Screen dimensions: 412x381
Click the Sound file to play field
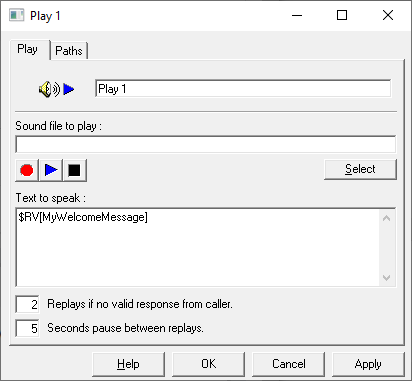(206, 144)
